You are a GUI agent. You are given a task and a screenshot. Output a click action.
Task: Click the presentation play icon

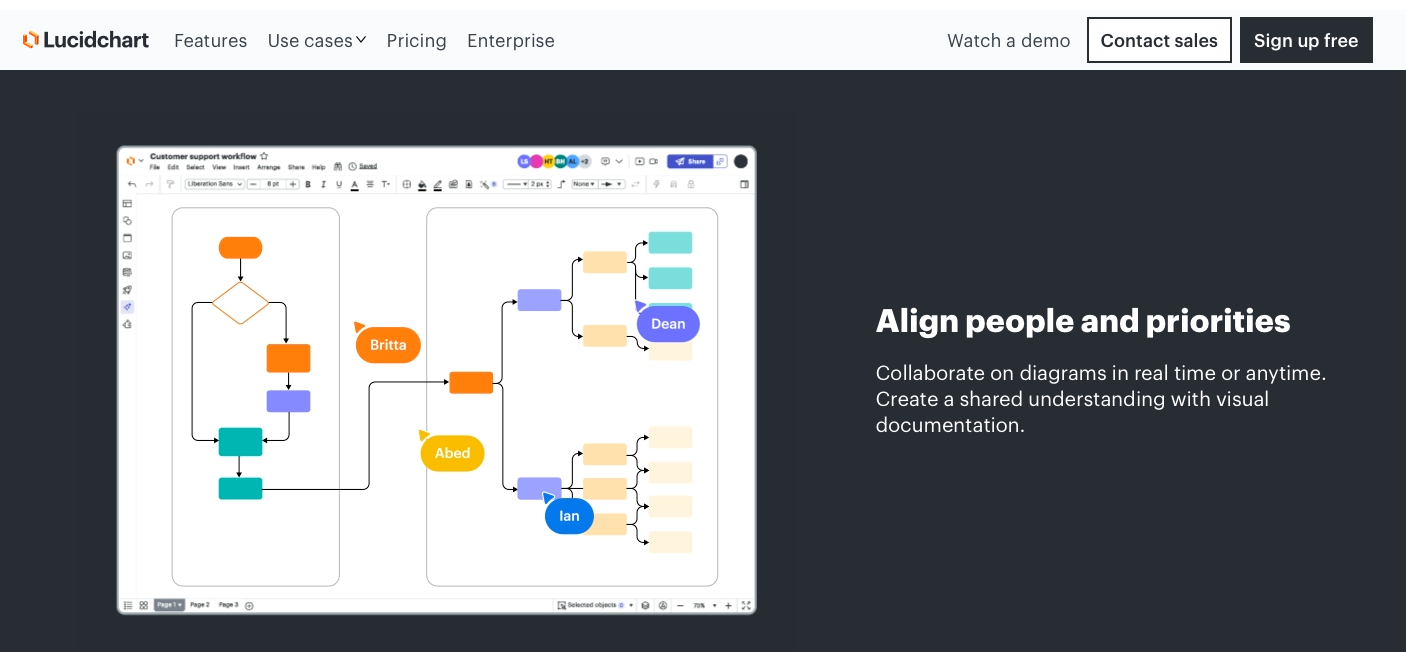click(x=639, y=161)
